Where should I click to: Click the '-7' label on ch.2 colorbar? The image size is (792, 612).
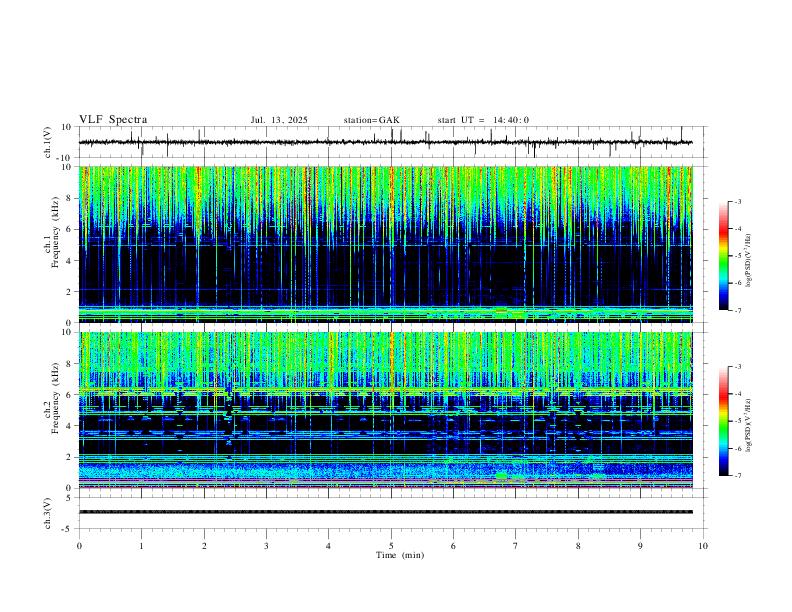pos(737,476)
